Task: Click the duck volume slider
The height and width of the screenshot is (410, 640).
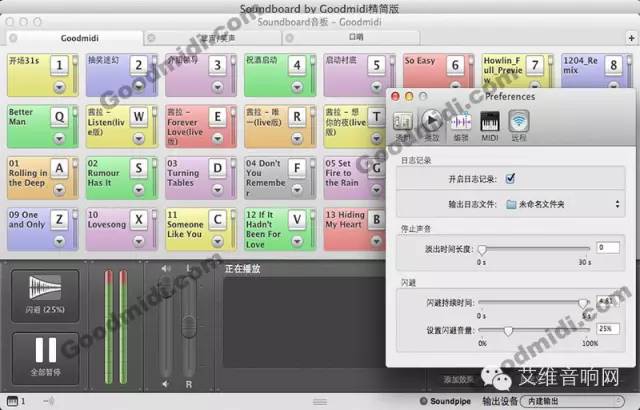Action: (x=534, y=330)
